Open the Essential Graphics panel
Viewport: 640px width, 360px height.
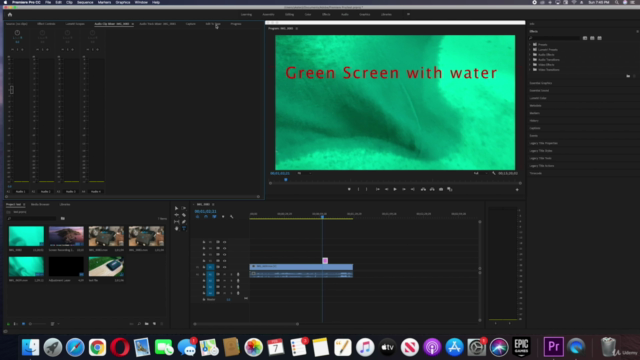coord(541,83)
